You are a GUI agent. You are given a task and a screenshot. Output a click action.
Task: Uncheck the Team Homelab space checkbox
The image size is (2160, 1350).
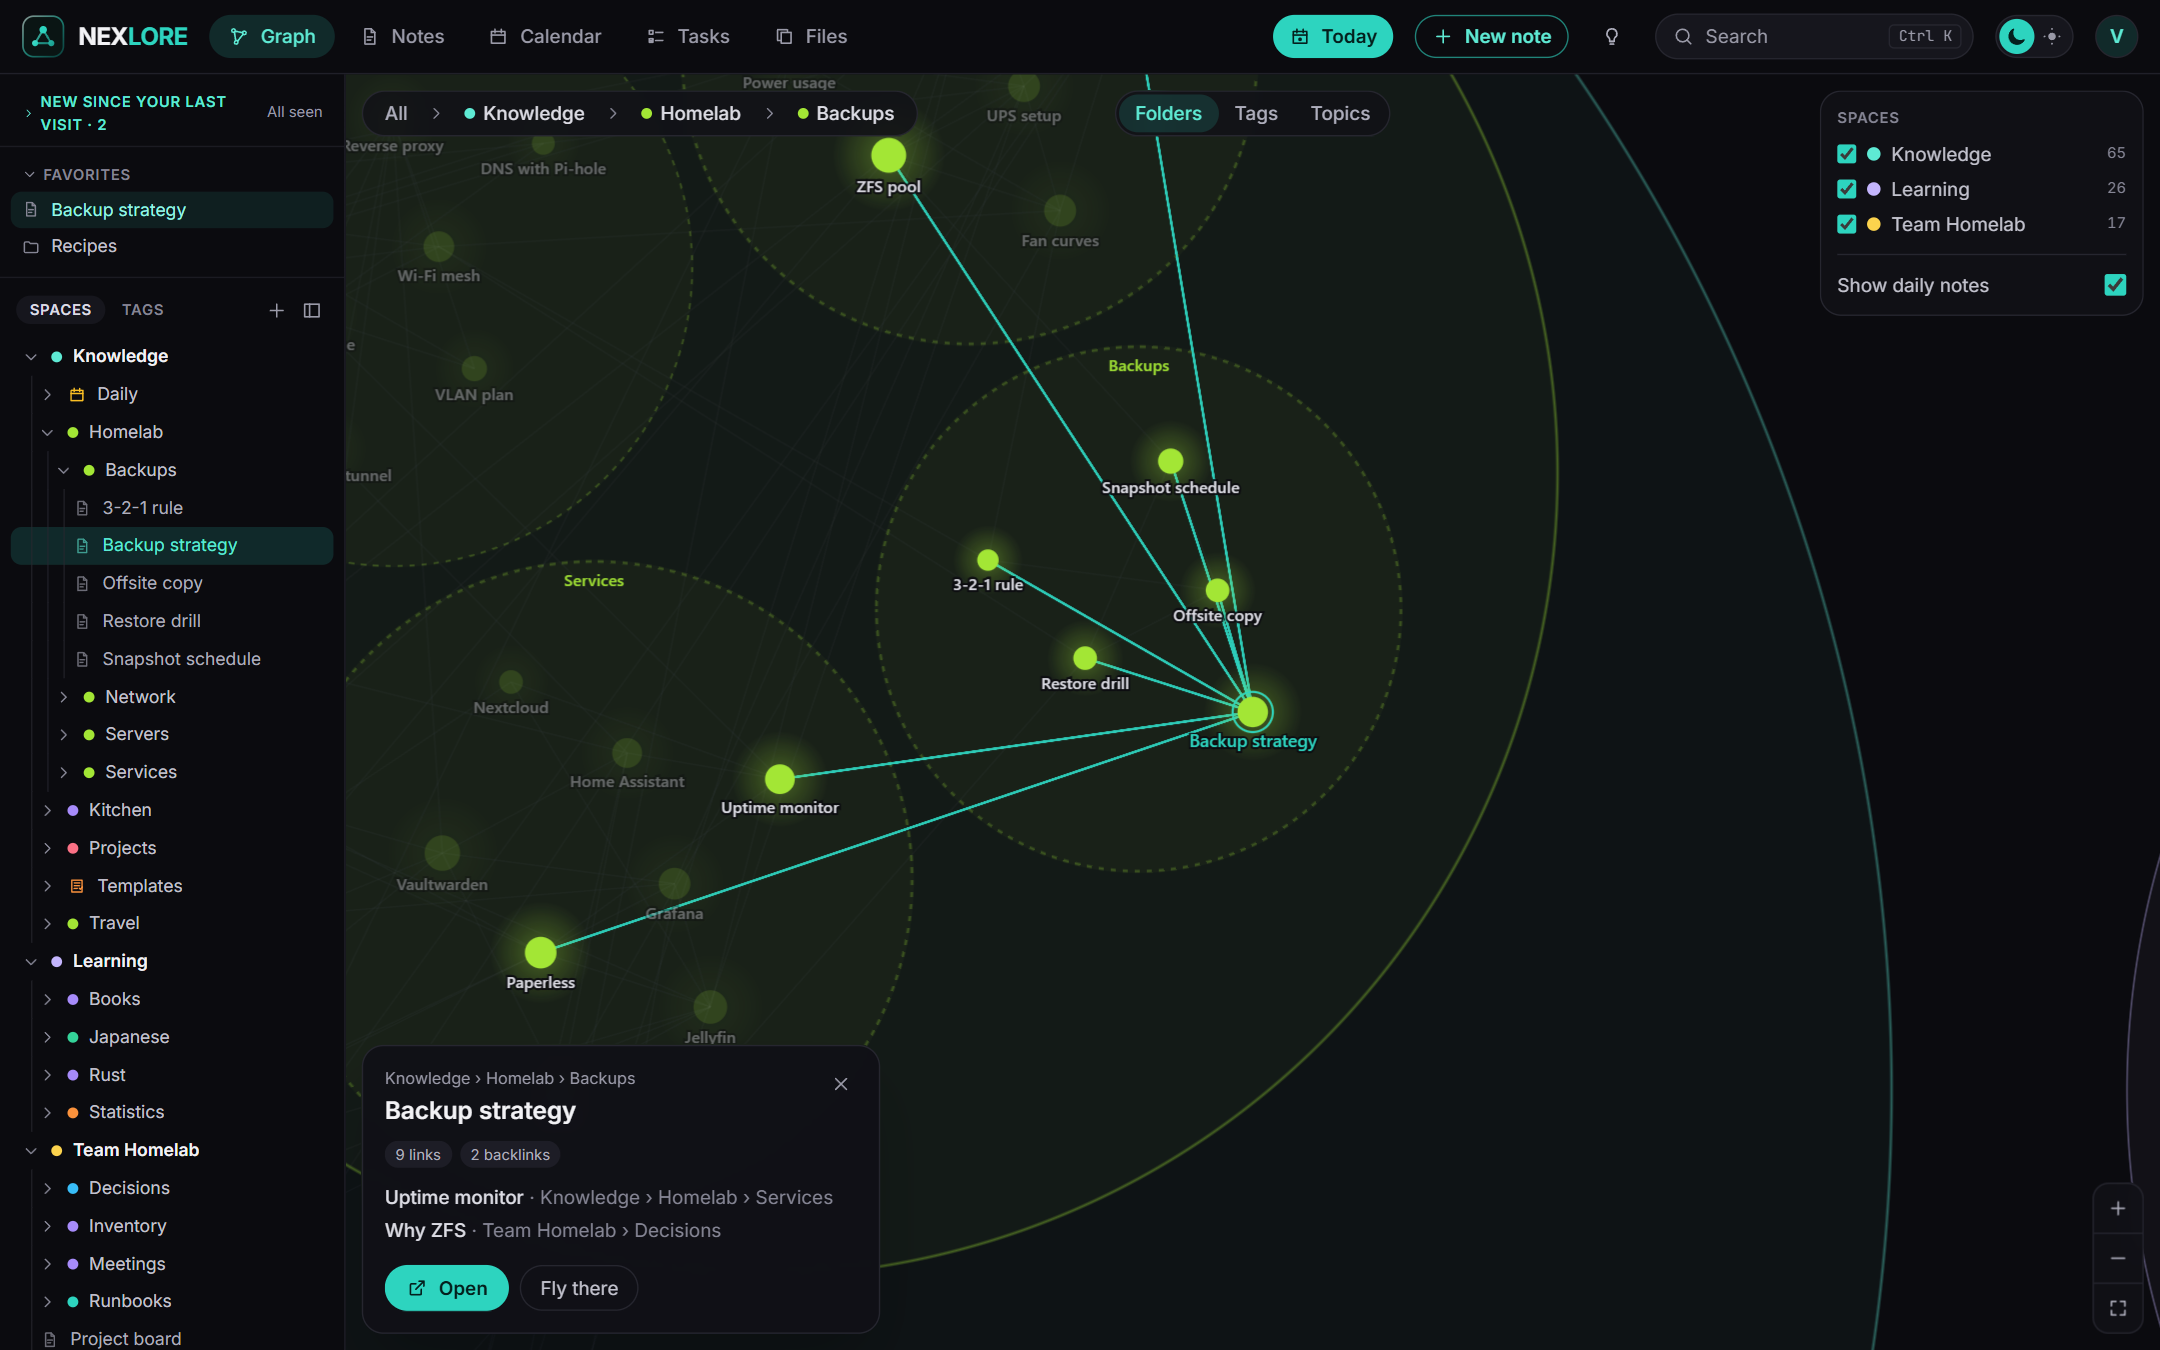[1846, 224]
